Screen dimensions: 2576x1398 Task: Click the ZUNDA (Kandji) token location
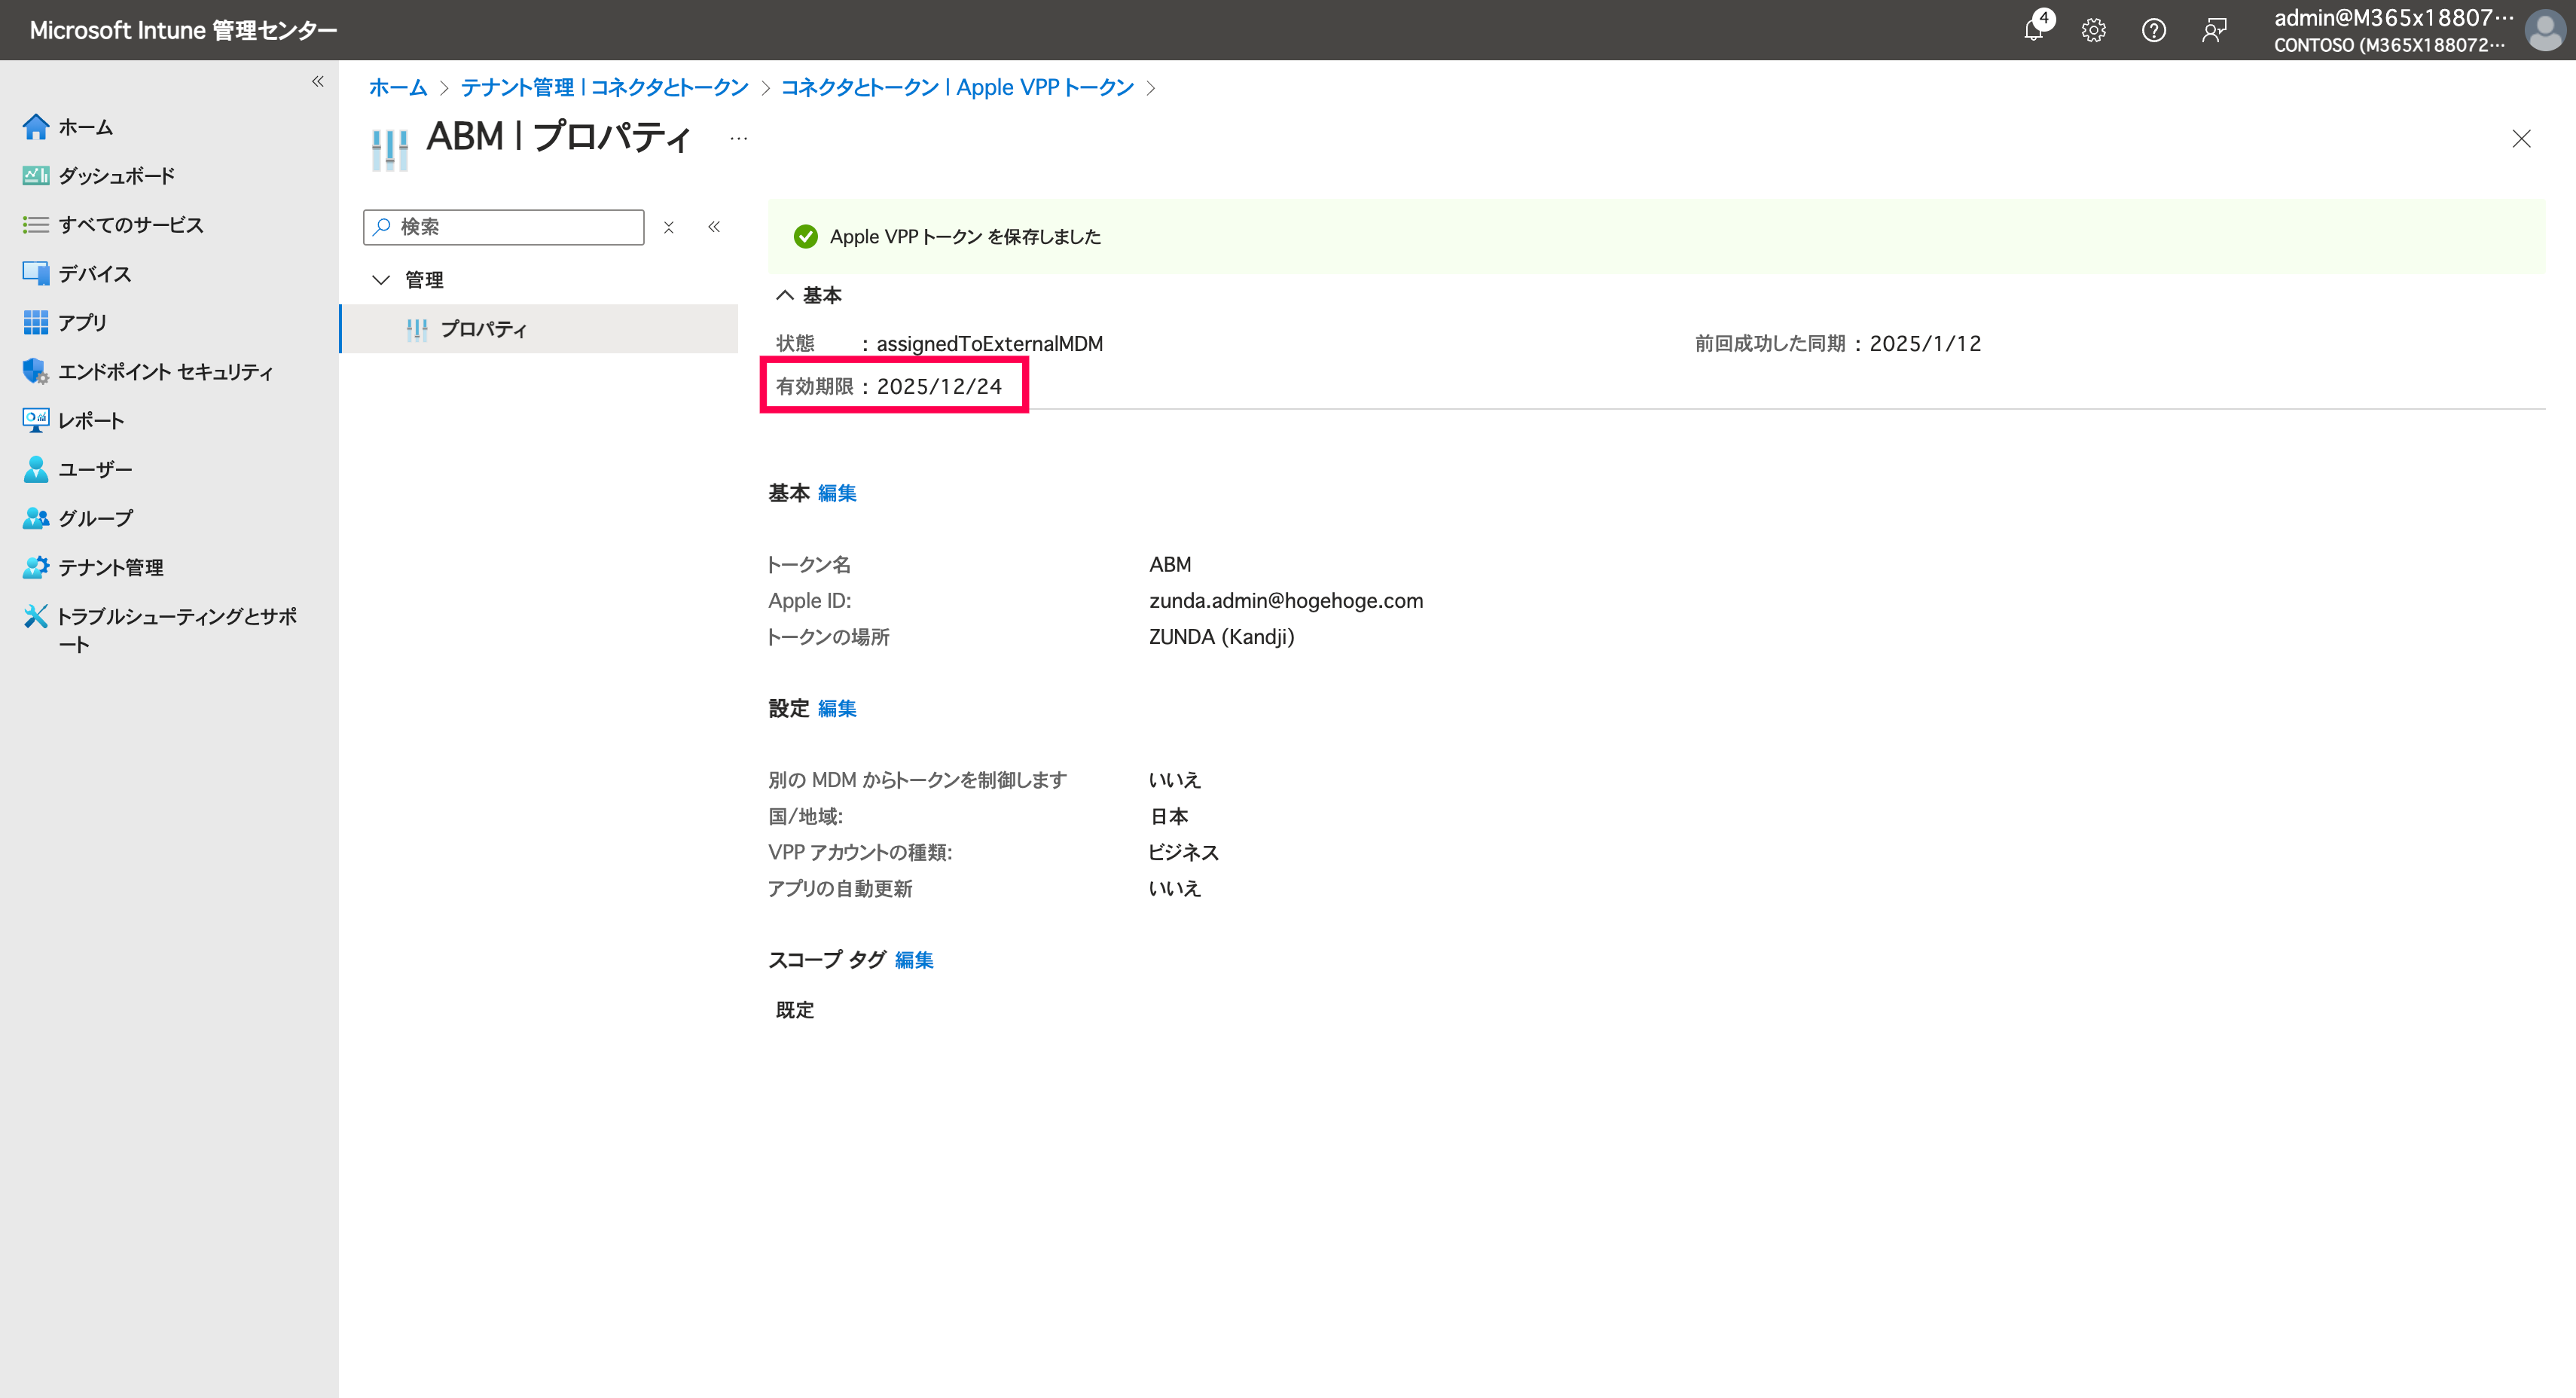(x=1221, y=637)
